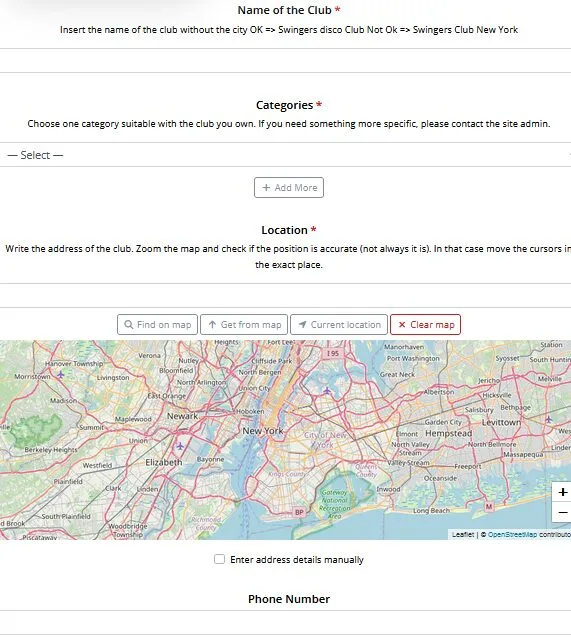
Task: Click the Newark airport plane icon
Action: [180, 446]
